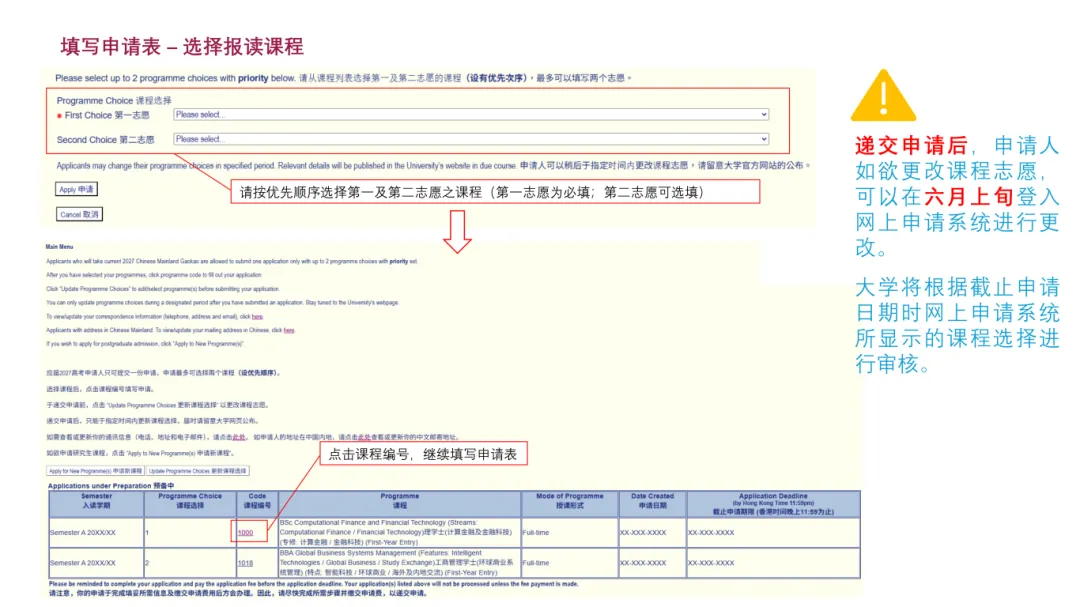The image size is (1080, 607).
Task: Click 'here' link for Chinese mailing address
Action: (x=289, y=330)
